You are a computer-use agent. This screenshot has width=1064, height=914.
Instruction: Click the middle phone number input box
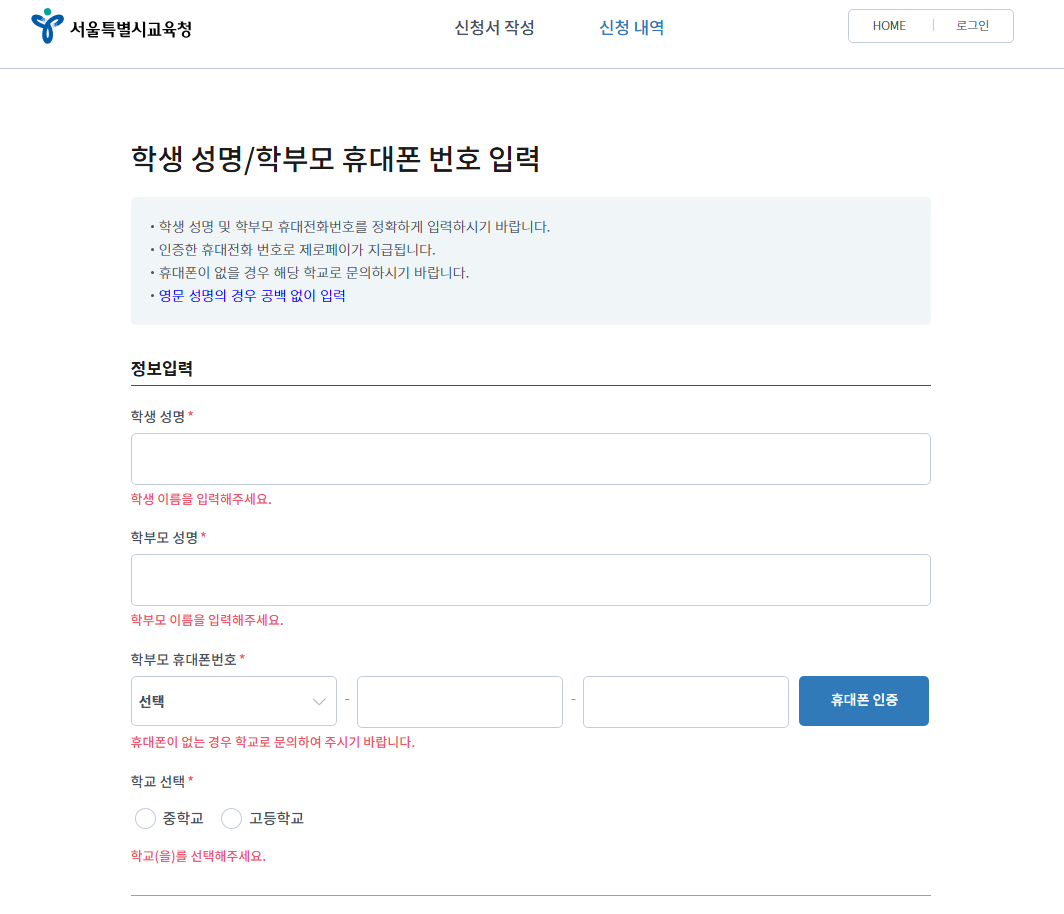click(x=459, y=701)
